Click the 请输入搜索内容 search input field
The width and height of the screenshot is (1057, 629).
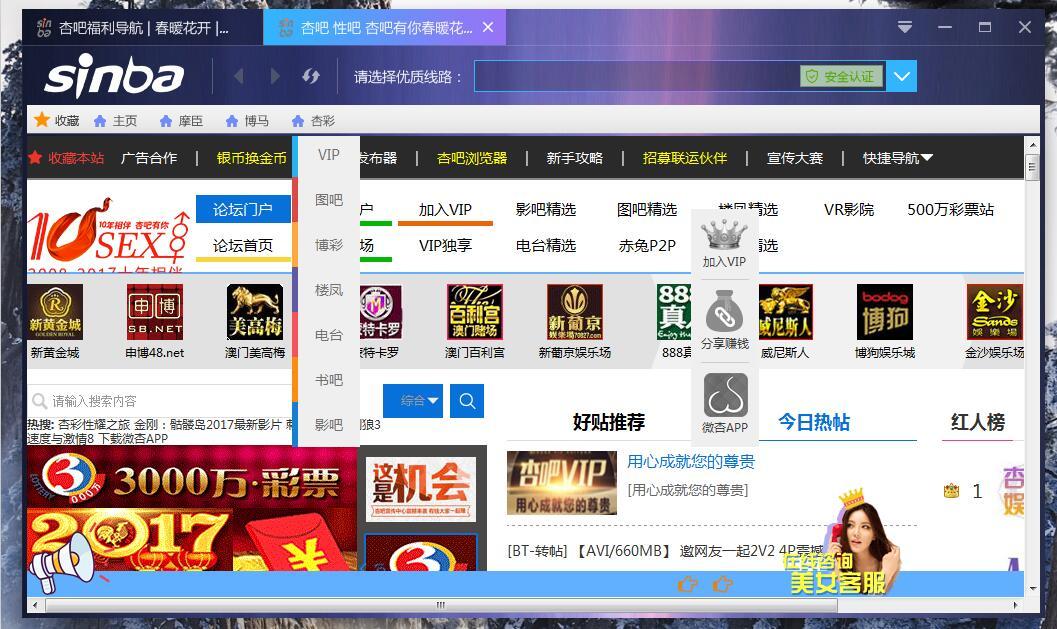(150, 401)
